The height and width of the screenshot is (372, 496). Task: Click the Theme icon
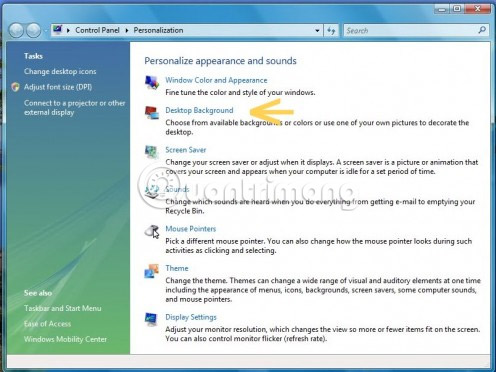pyautogui.click(x=152, y=271)
